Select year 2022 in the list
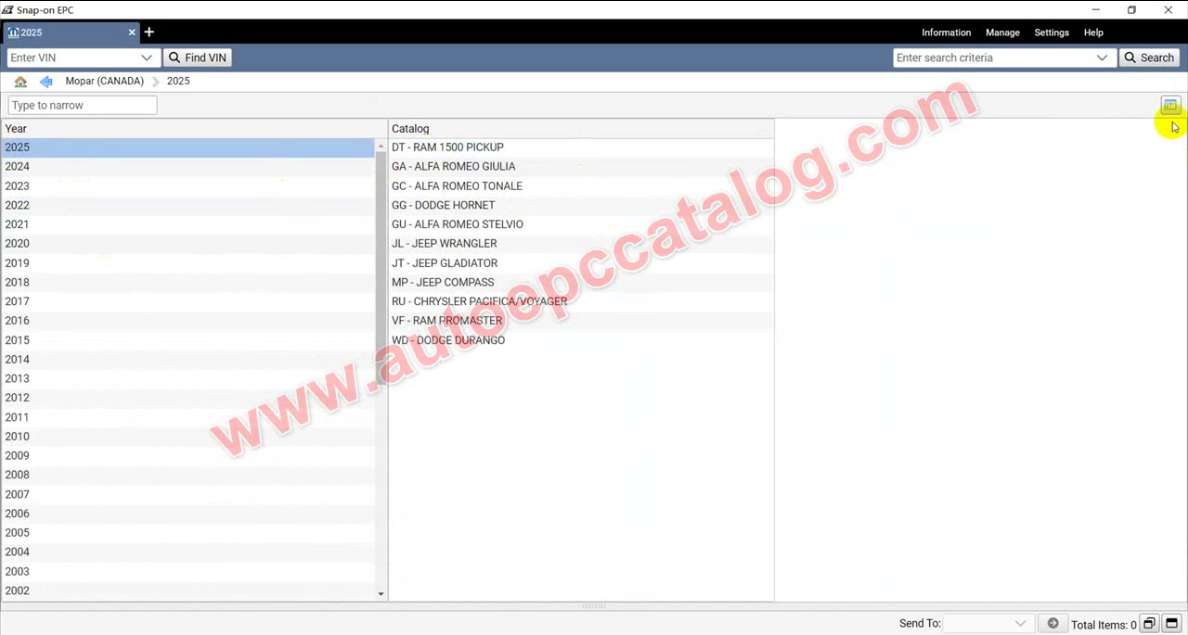 pos(188,205)
